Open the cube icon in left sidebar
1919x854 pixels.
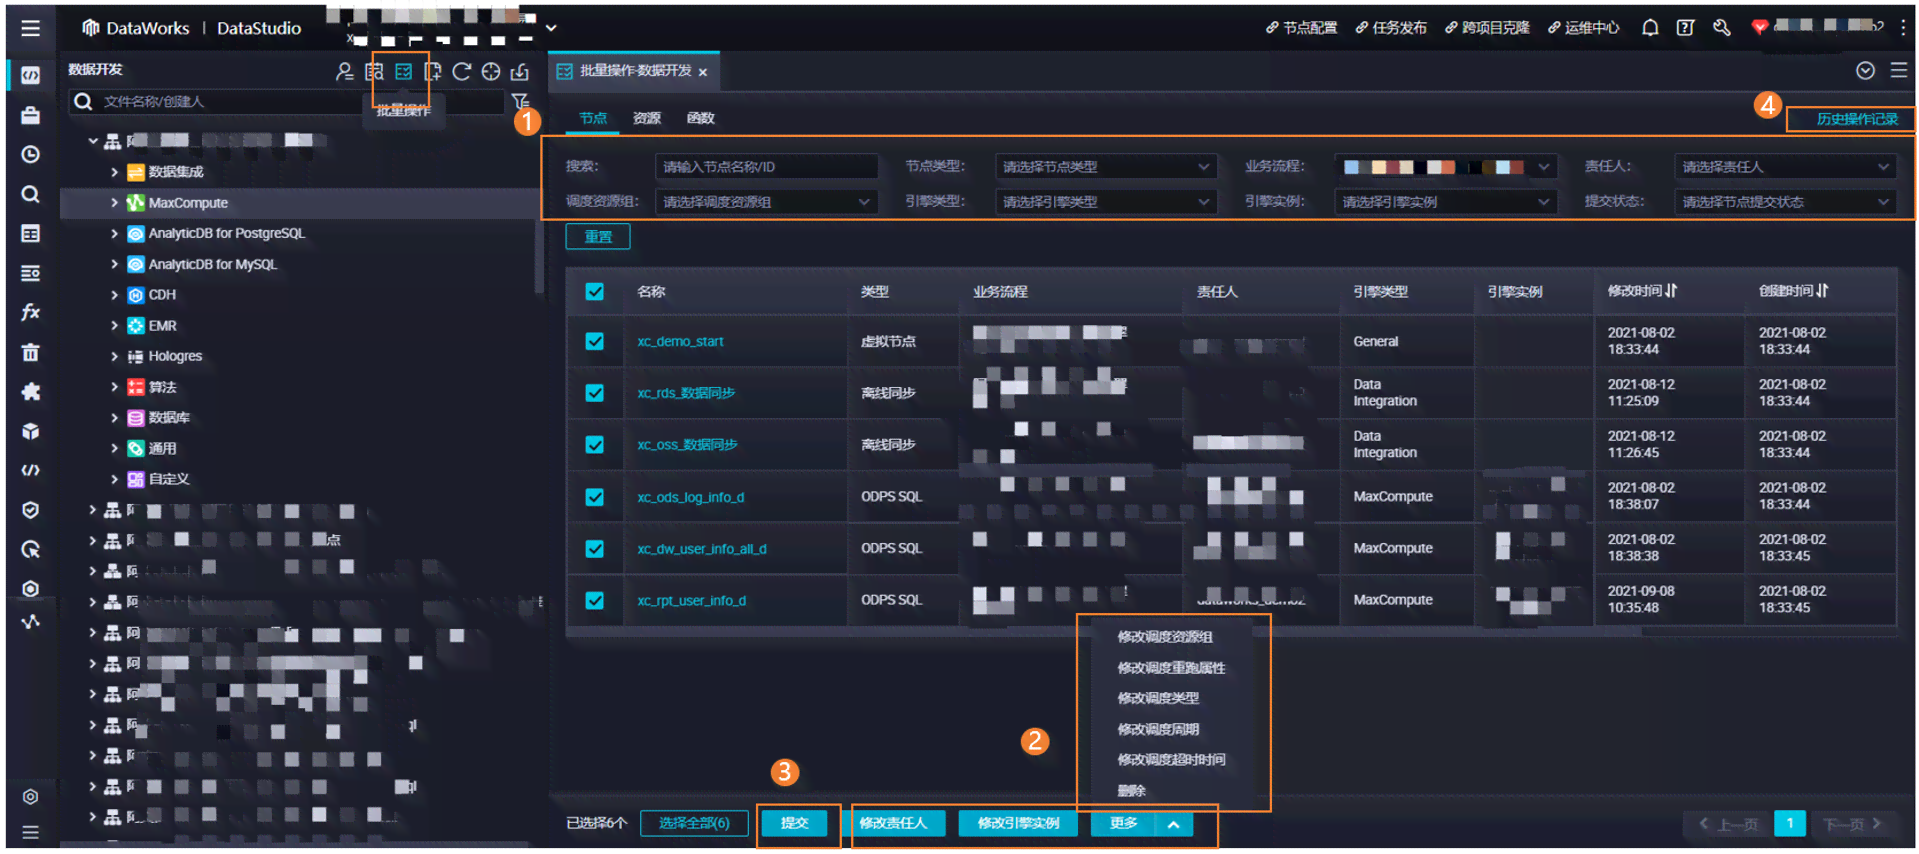click(x=31, y=431)
